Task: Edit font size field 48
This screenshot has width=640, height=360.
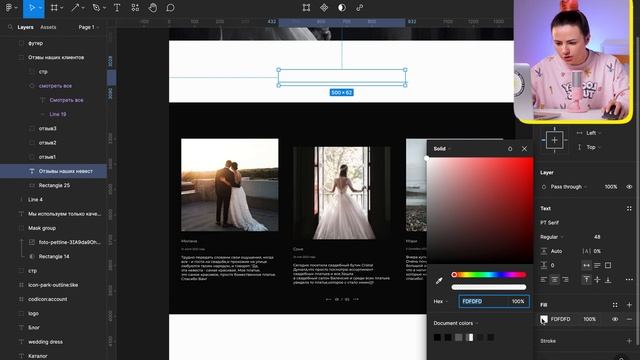Action: coord(597,237)
